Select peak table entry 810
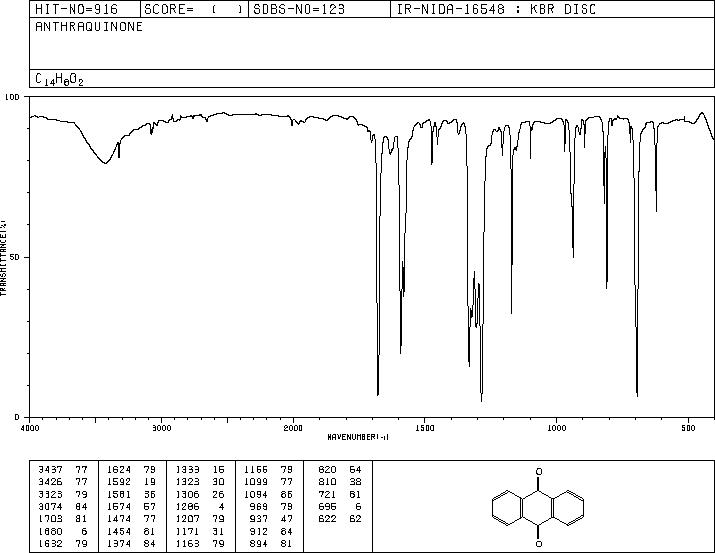 [x=327, y=482]
